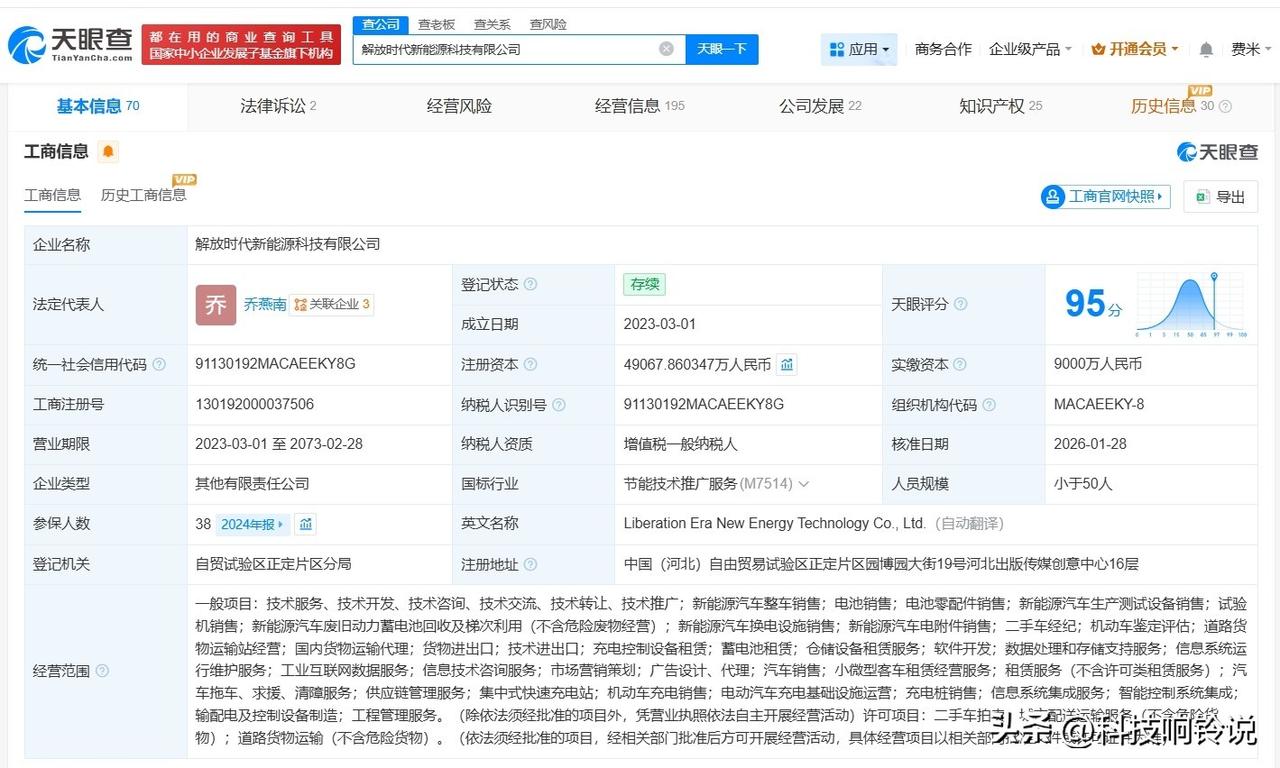Open the chart icon beside 2024年报

pos(306,524)
